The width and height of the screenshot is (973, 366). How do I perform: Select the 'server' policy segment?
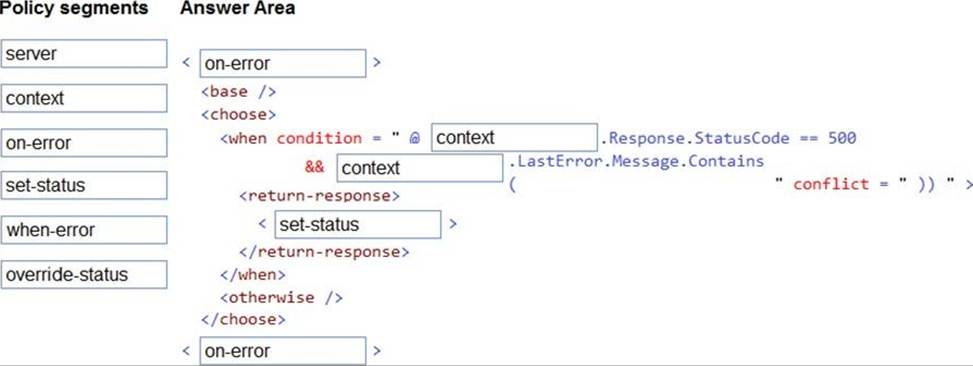coord(84,53)
